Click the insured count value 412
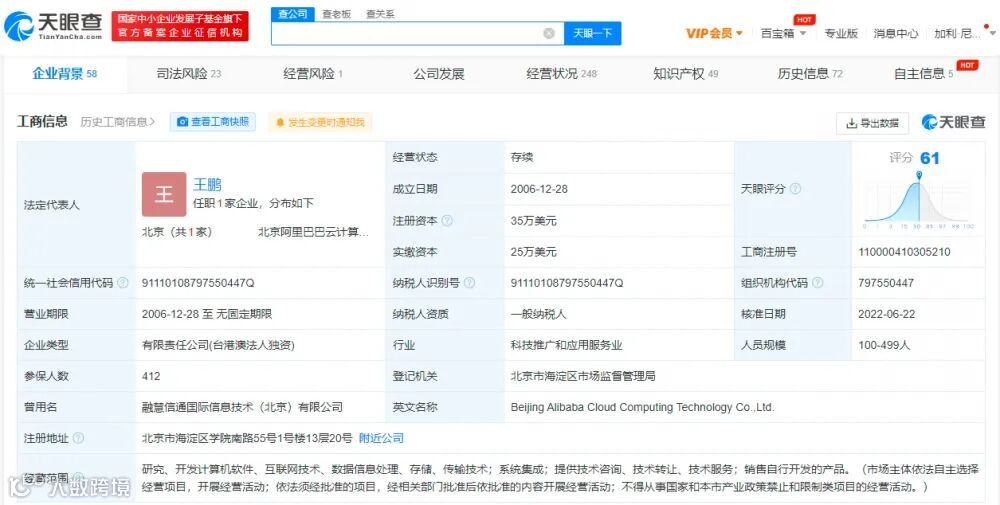This screenshot has width=1000, height=505. tap(151, 376)
